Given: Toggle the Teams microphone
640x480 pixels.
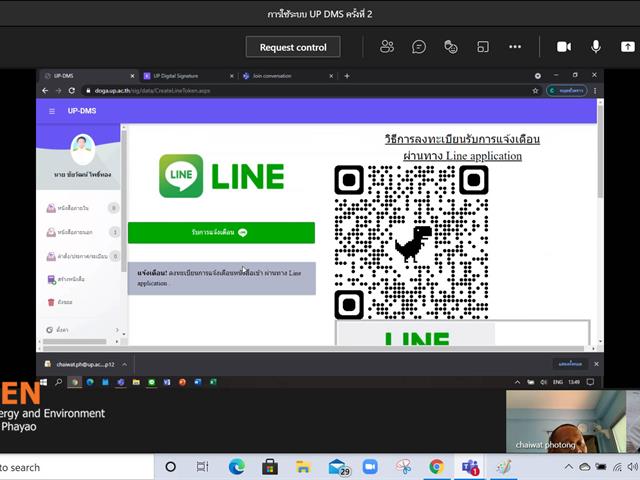Looking at the screenshot, I should tap(596, 47).
